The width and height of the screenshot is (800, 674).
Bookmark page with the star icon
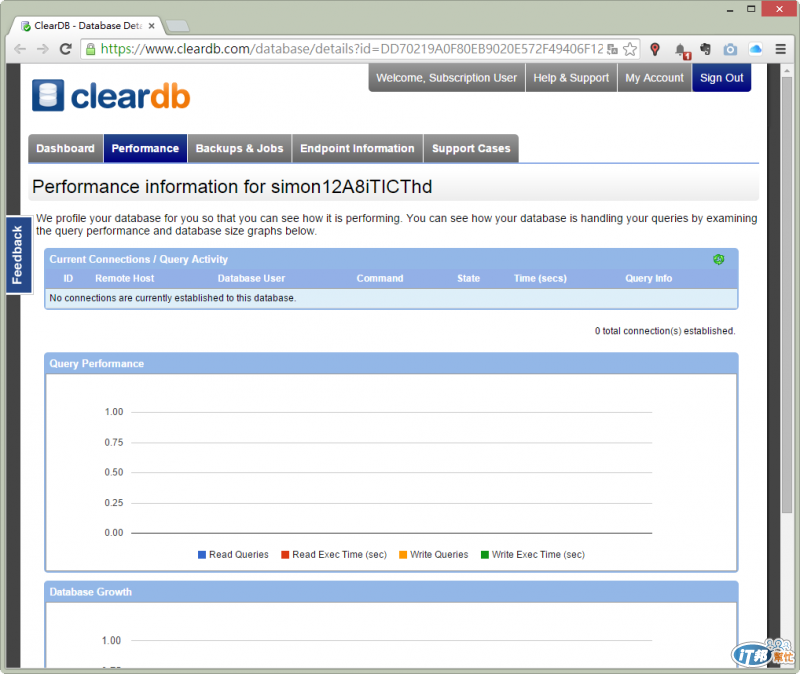coord(630,49)
